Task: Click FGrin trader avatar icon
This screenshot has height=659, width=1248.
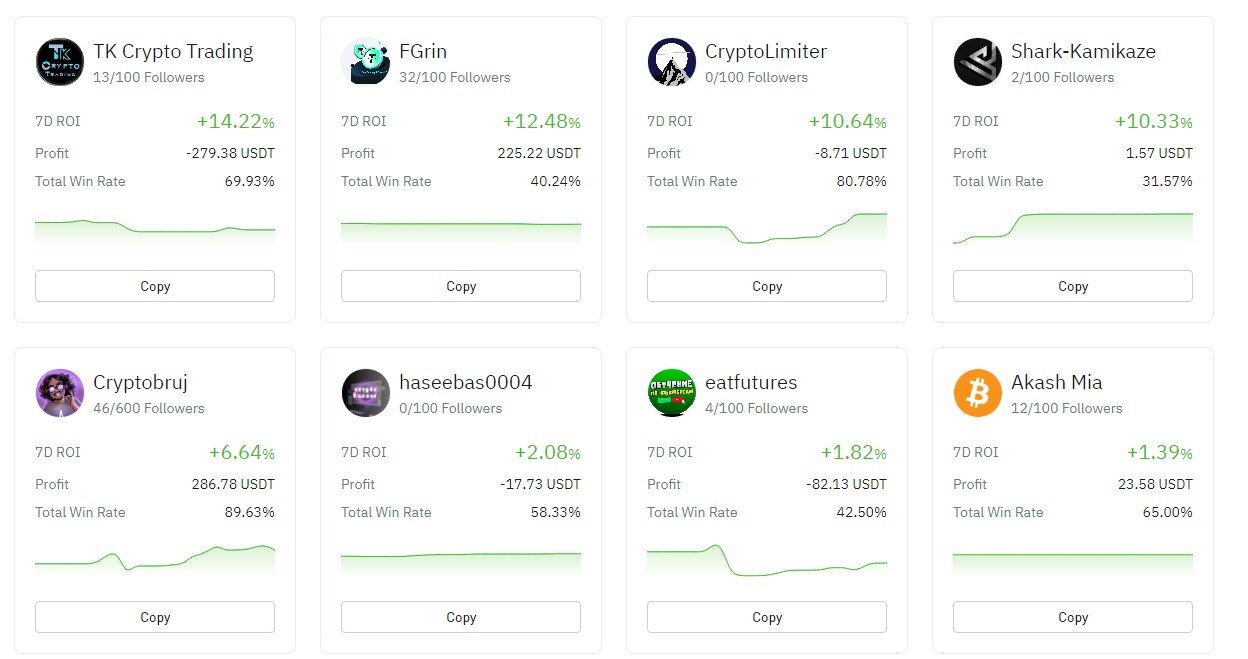Action: click(x=365, y=62)
